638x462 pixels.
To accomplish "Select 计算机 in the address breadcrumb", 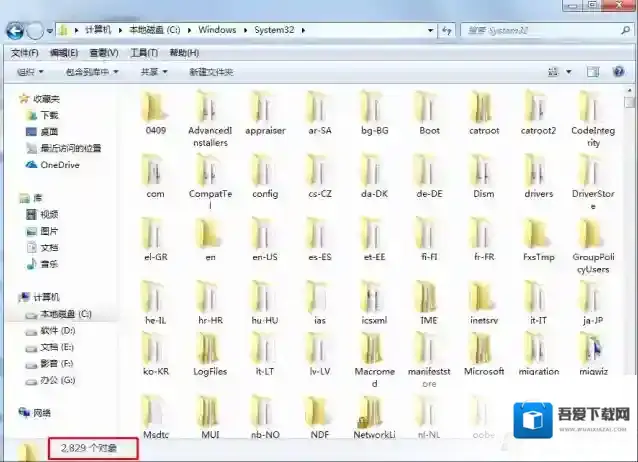I will [98, 30].
